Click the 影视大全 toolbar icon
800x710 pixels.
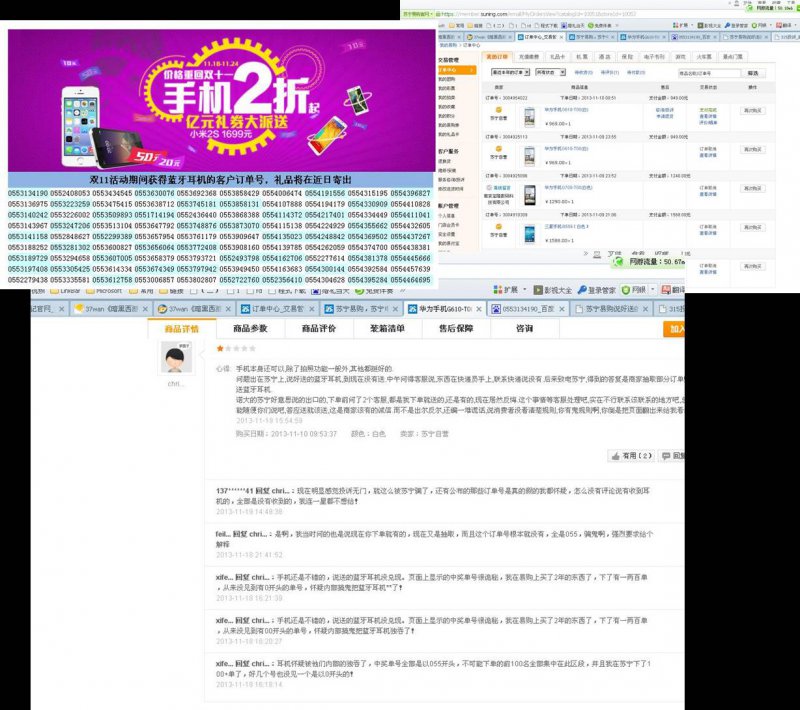pos(553,288)
